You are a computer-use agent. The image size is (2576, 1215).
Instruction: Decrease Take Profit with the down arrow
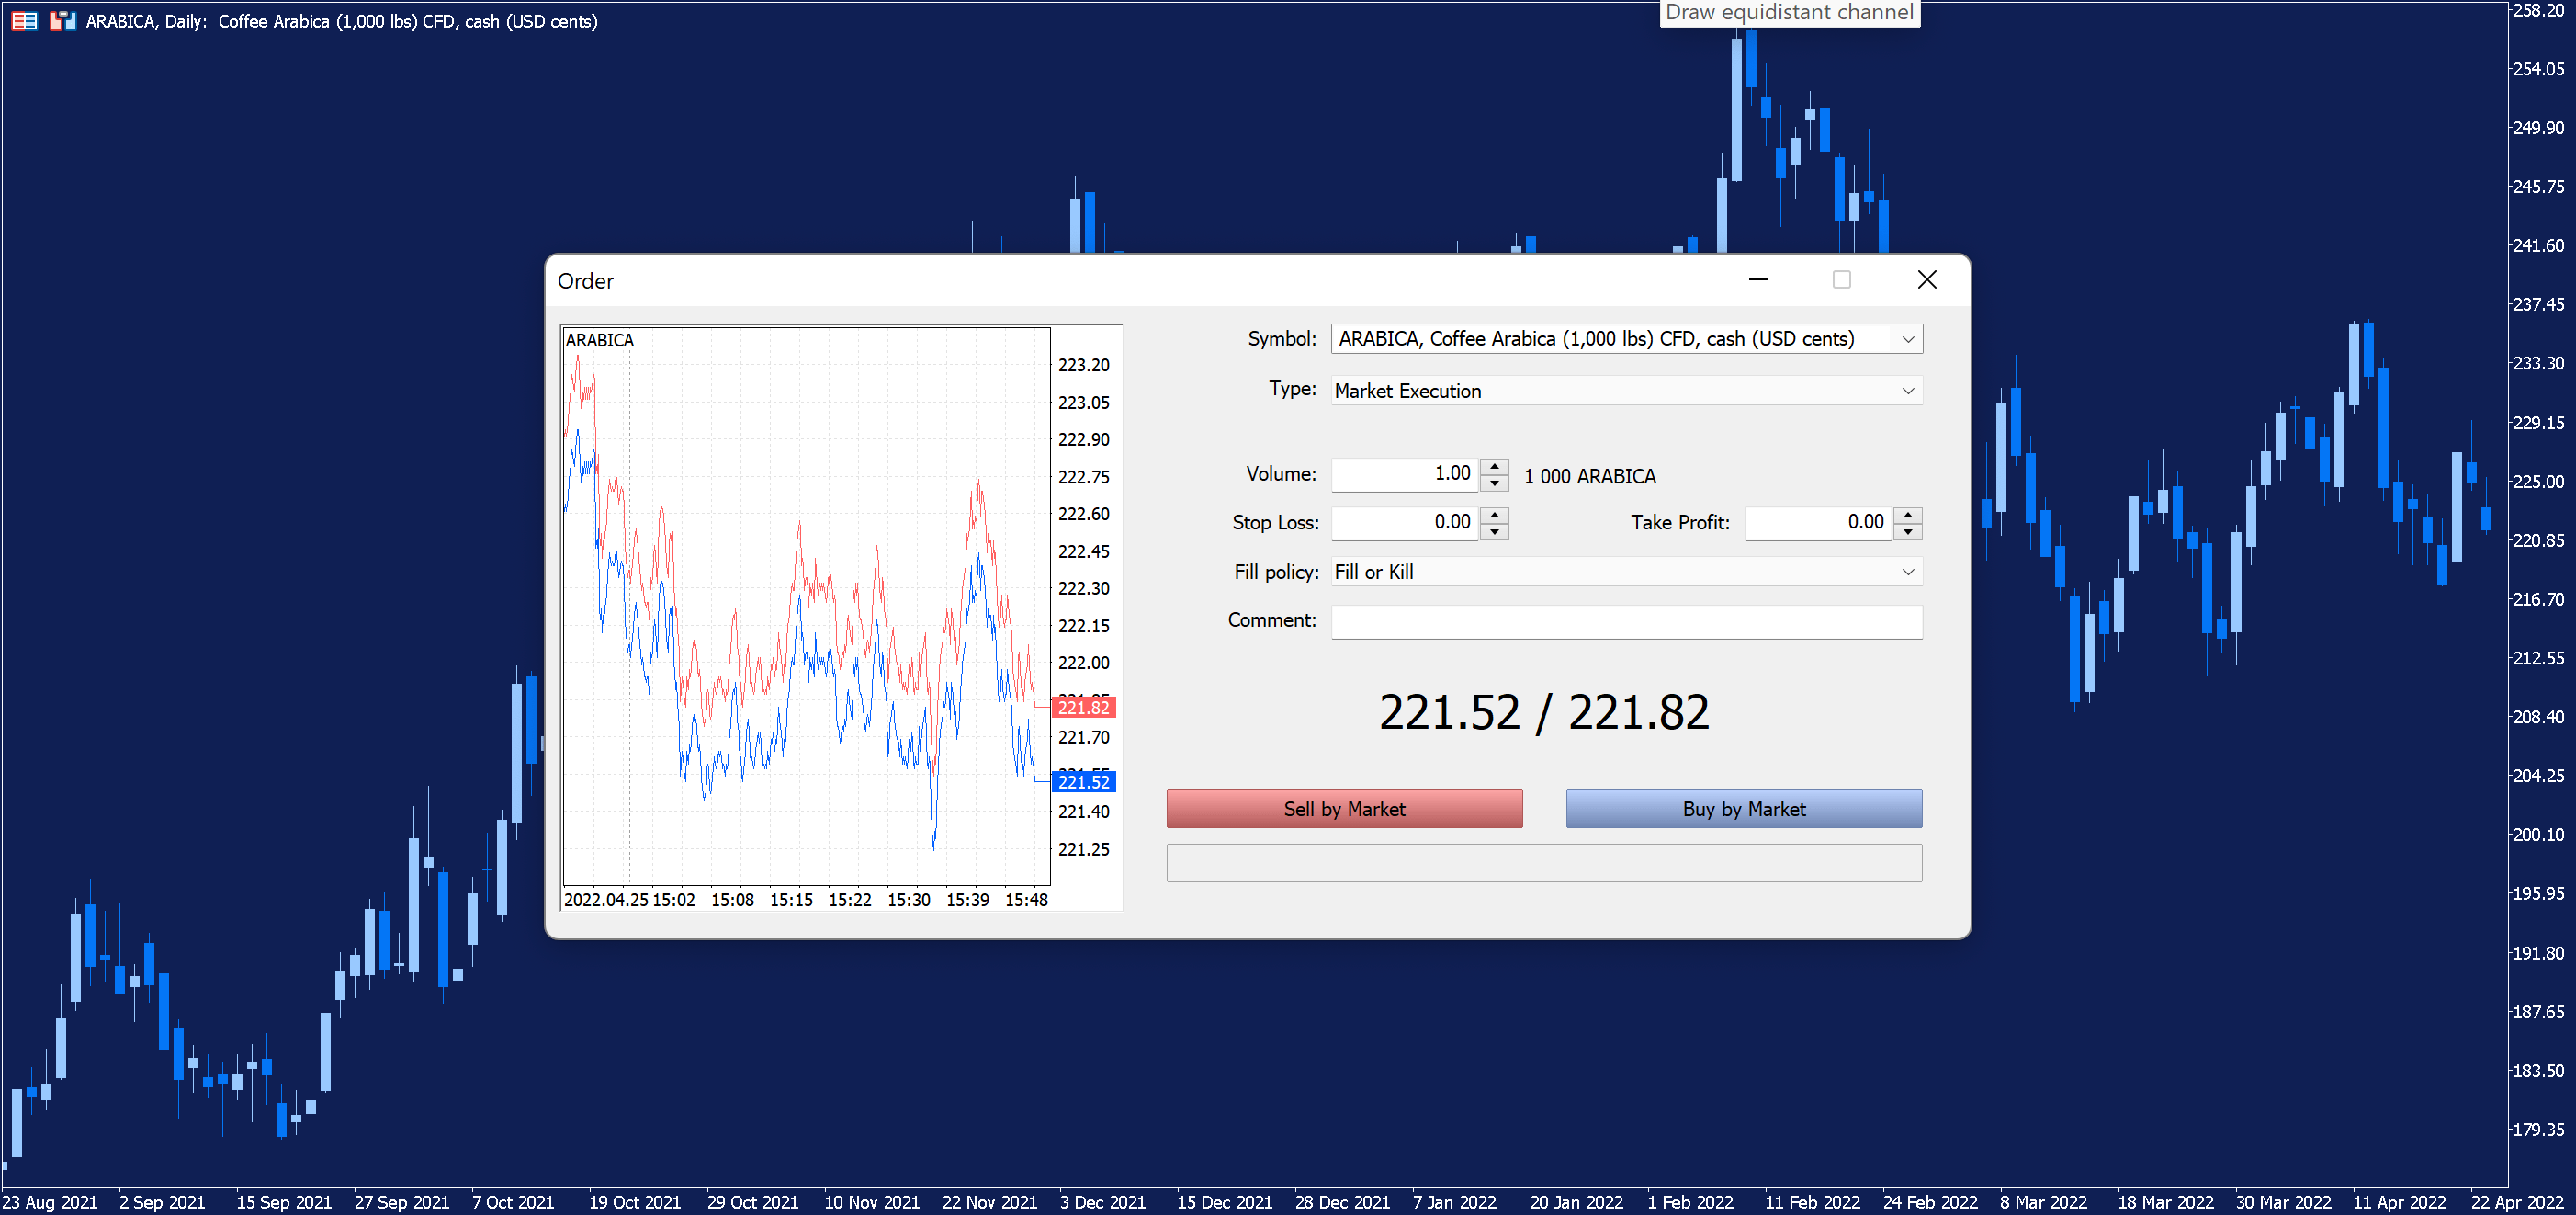click(1908, 531)
